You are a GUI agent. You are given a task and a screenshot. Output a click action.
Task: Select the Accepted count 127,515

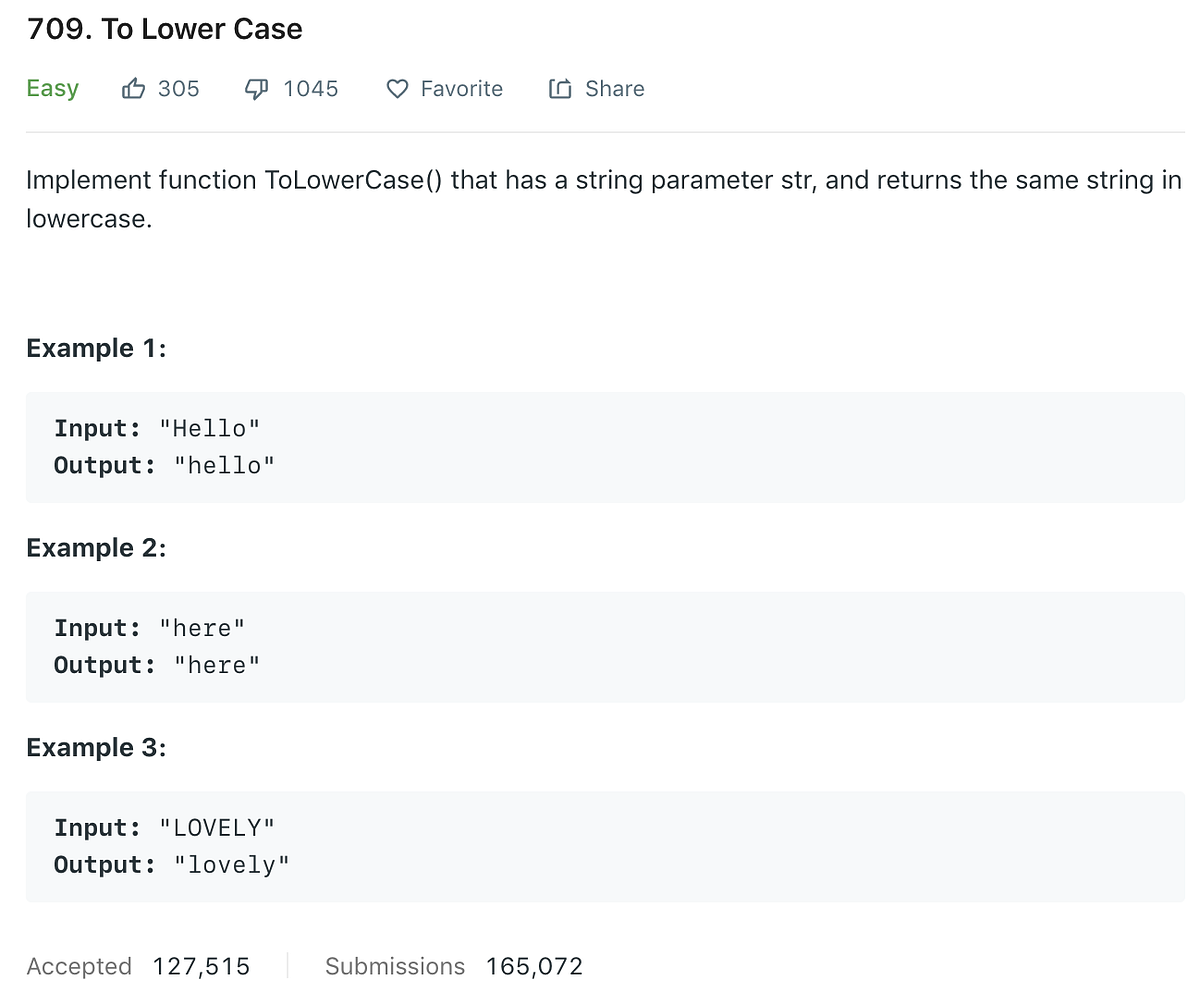pos(201,966)
